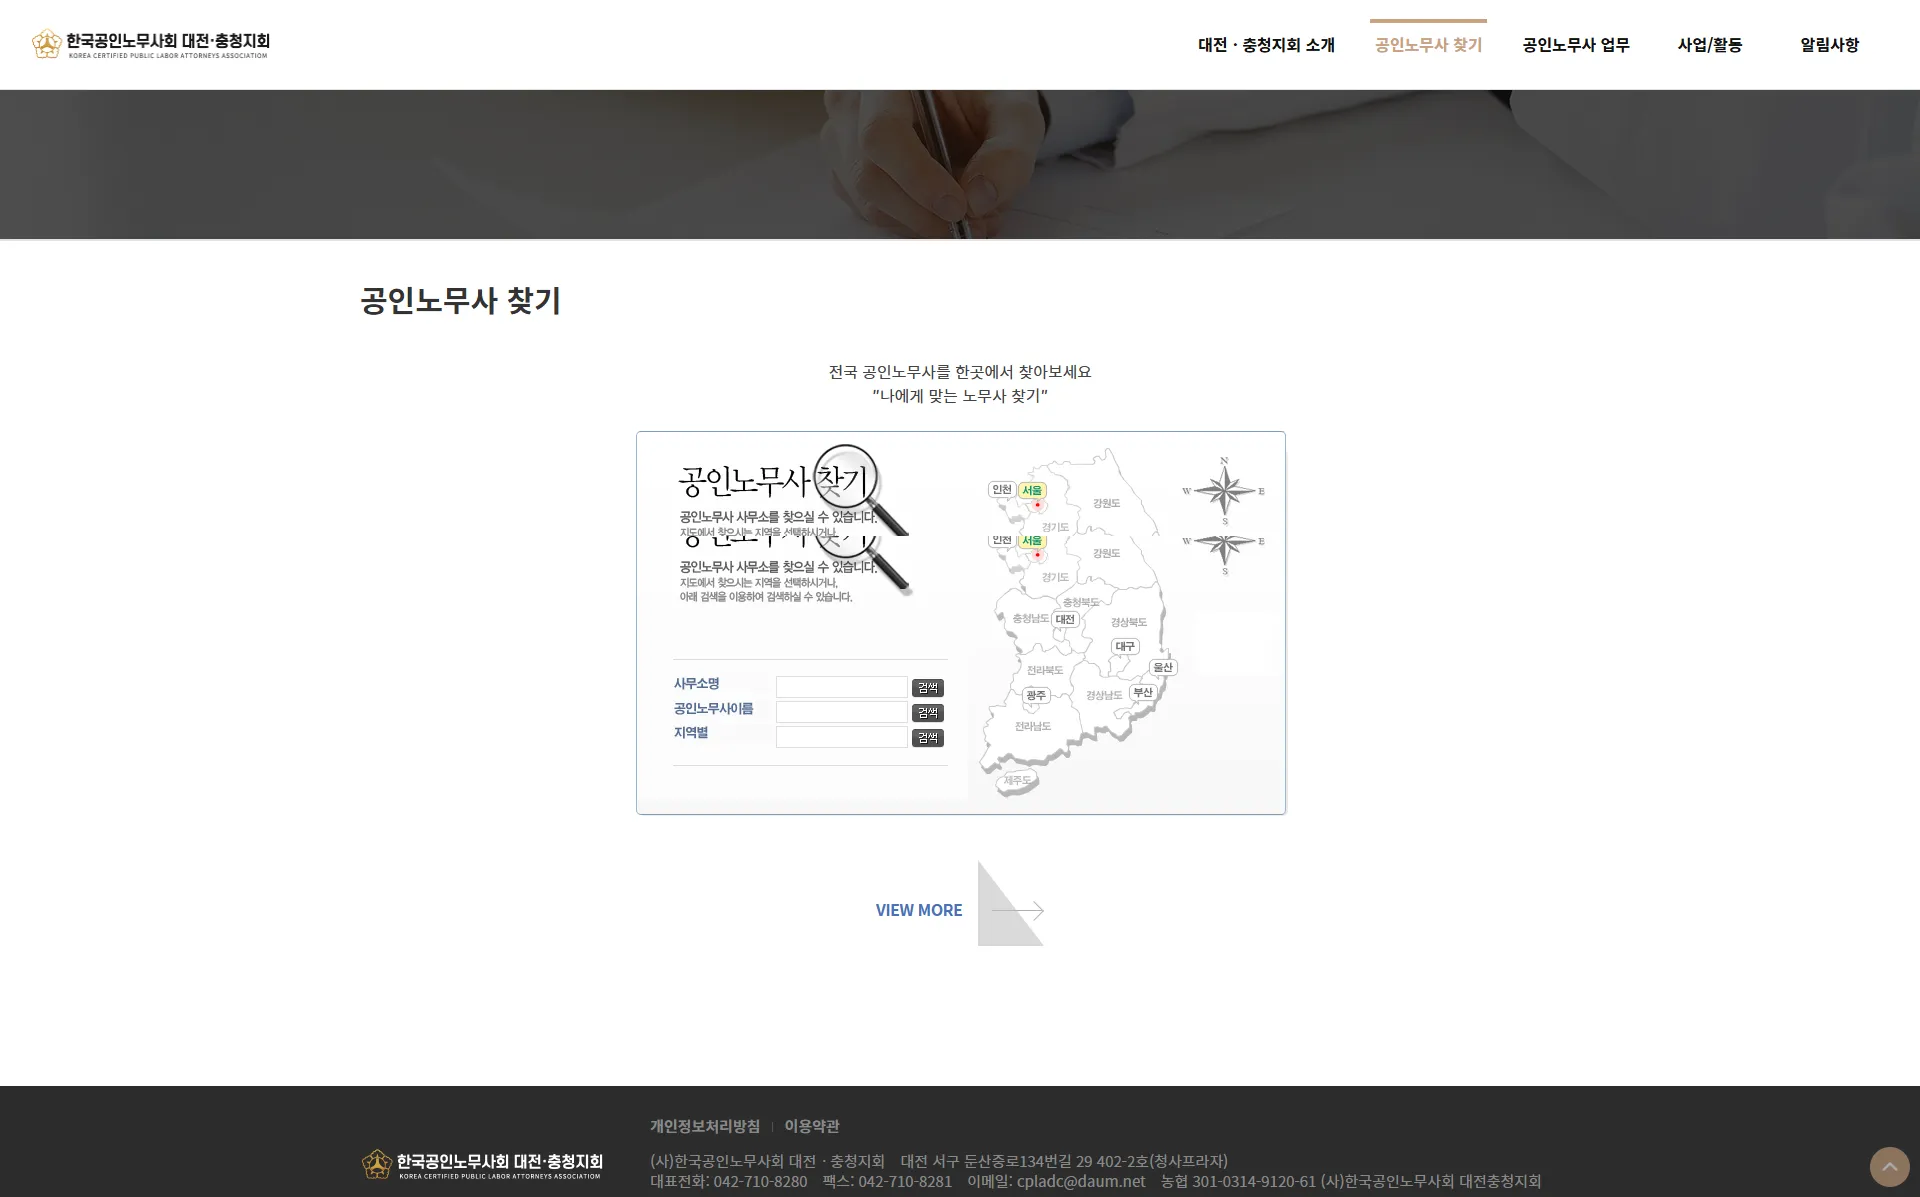Click the footer association logo
The height and width of the screenshot is (1197, 1920).
pos(482,1164)
